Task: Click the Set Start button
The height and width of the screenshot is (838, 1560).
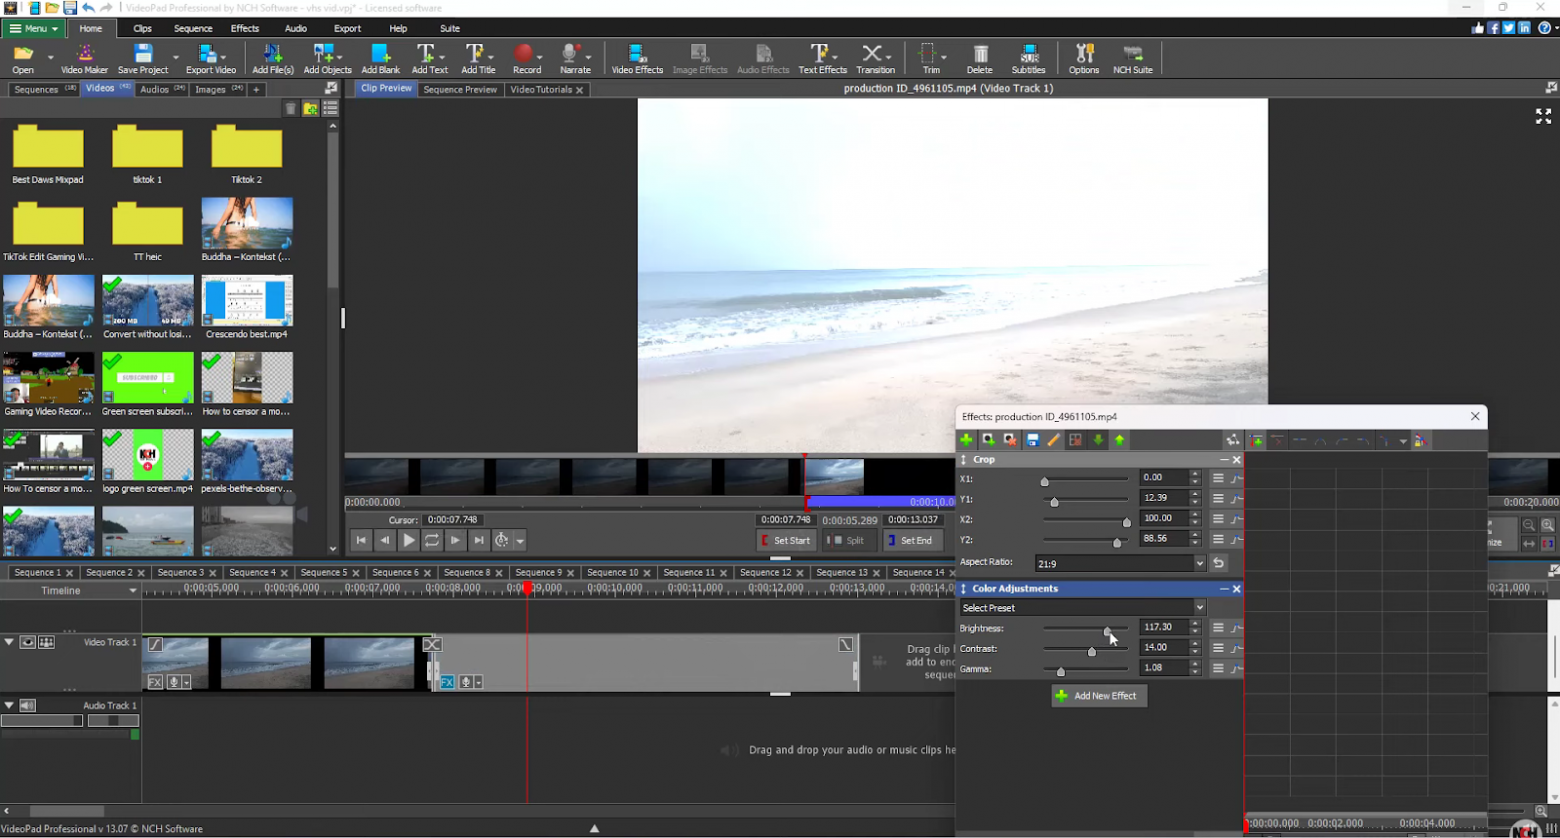Action: (784, 540)
